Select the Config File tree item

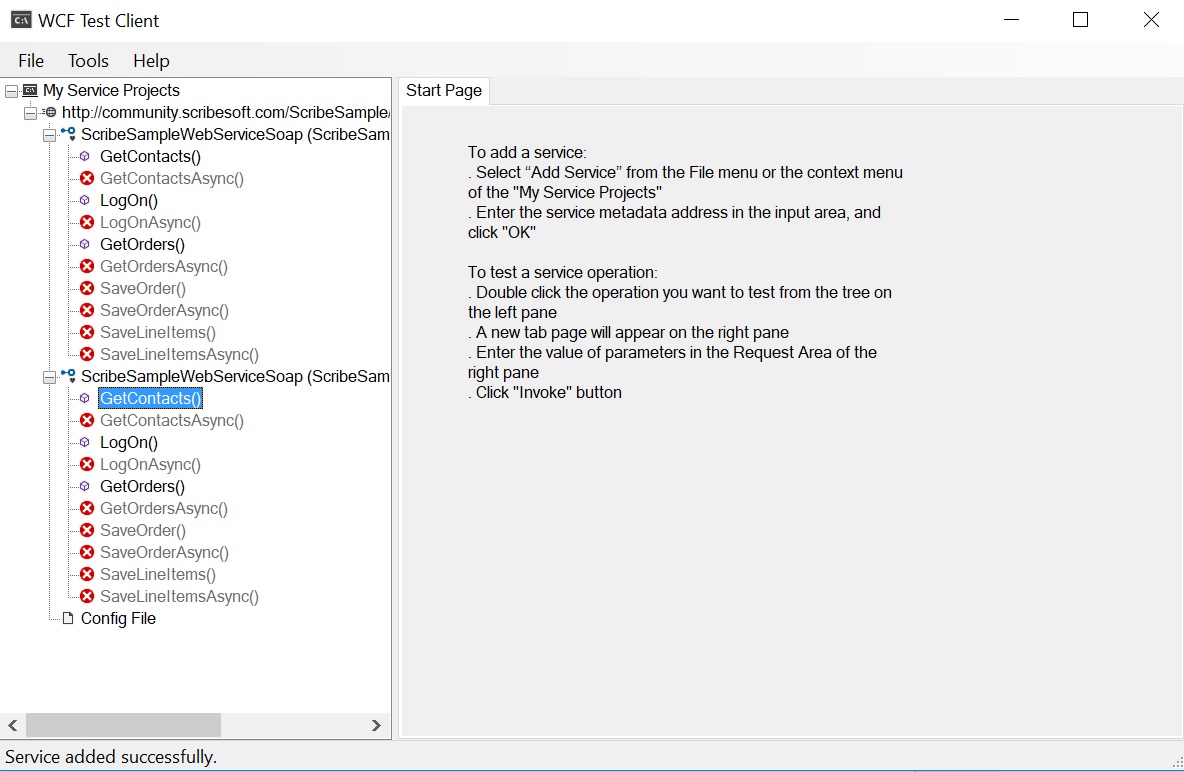(117, 618)
